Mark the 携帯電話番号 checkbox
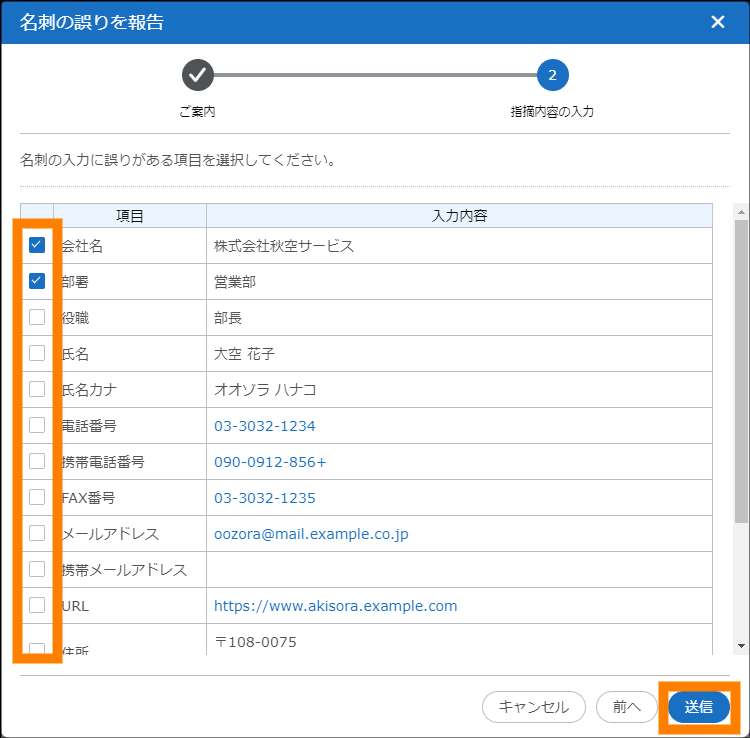Viewport: 750px width, 738px height. click(37, 461)
